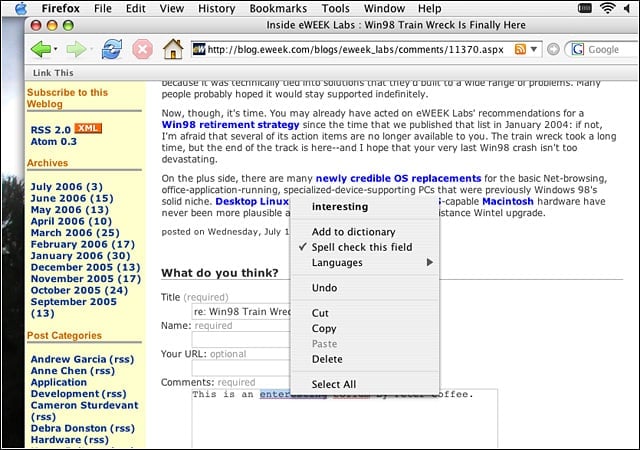This screenshot has width=640, height=450.
Task: Follow the Macintosh link
Action: (x=508, y=201)
